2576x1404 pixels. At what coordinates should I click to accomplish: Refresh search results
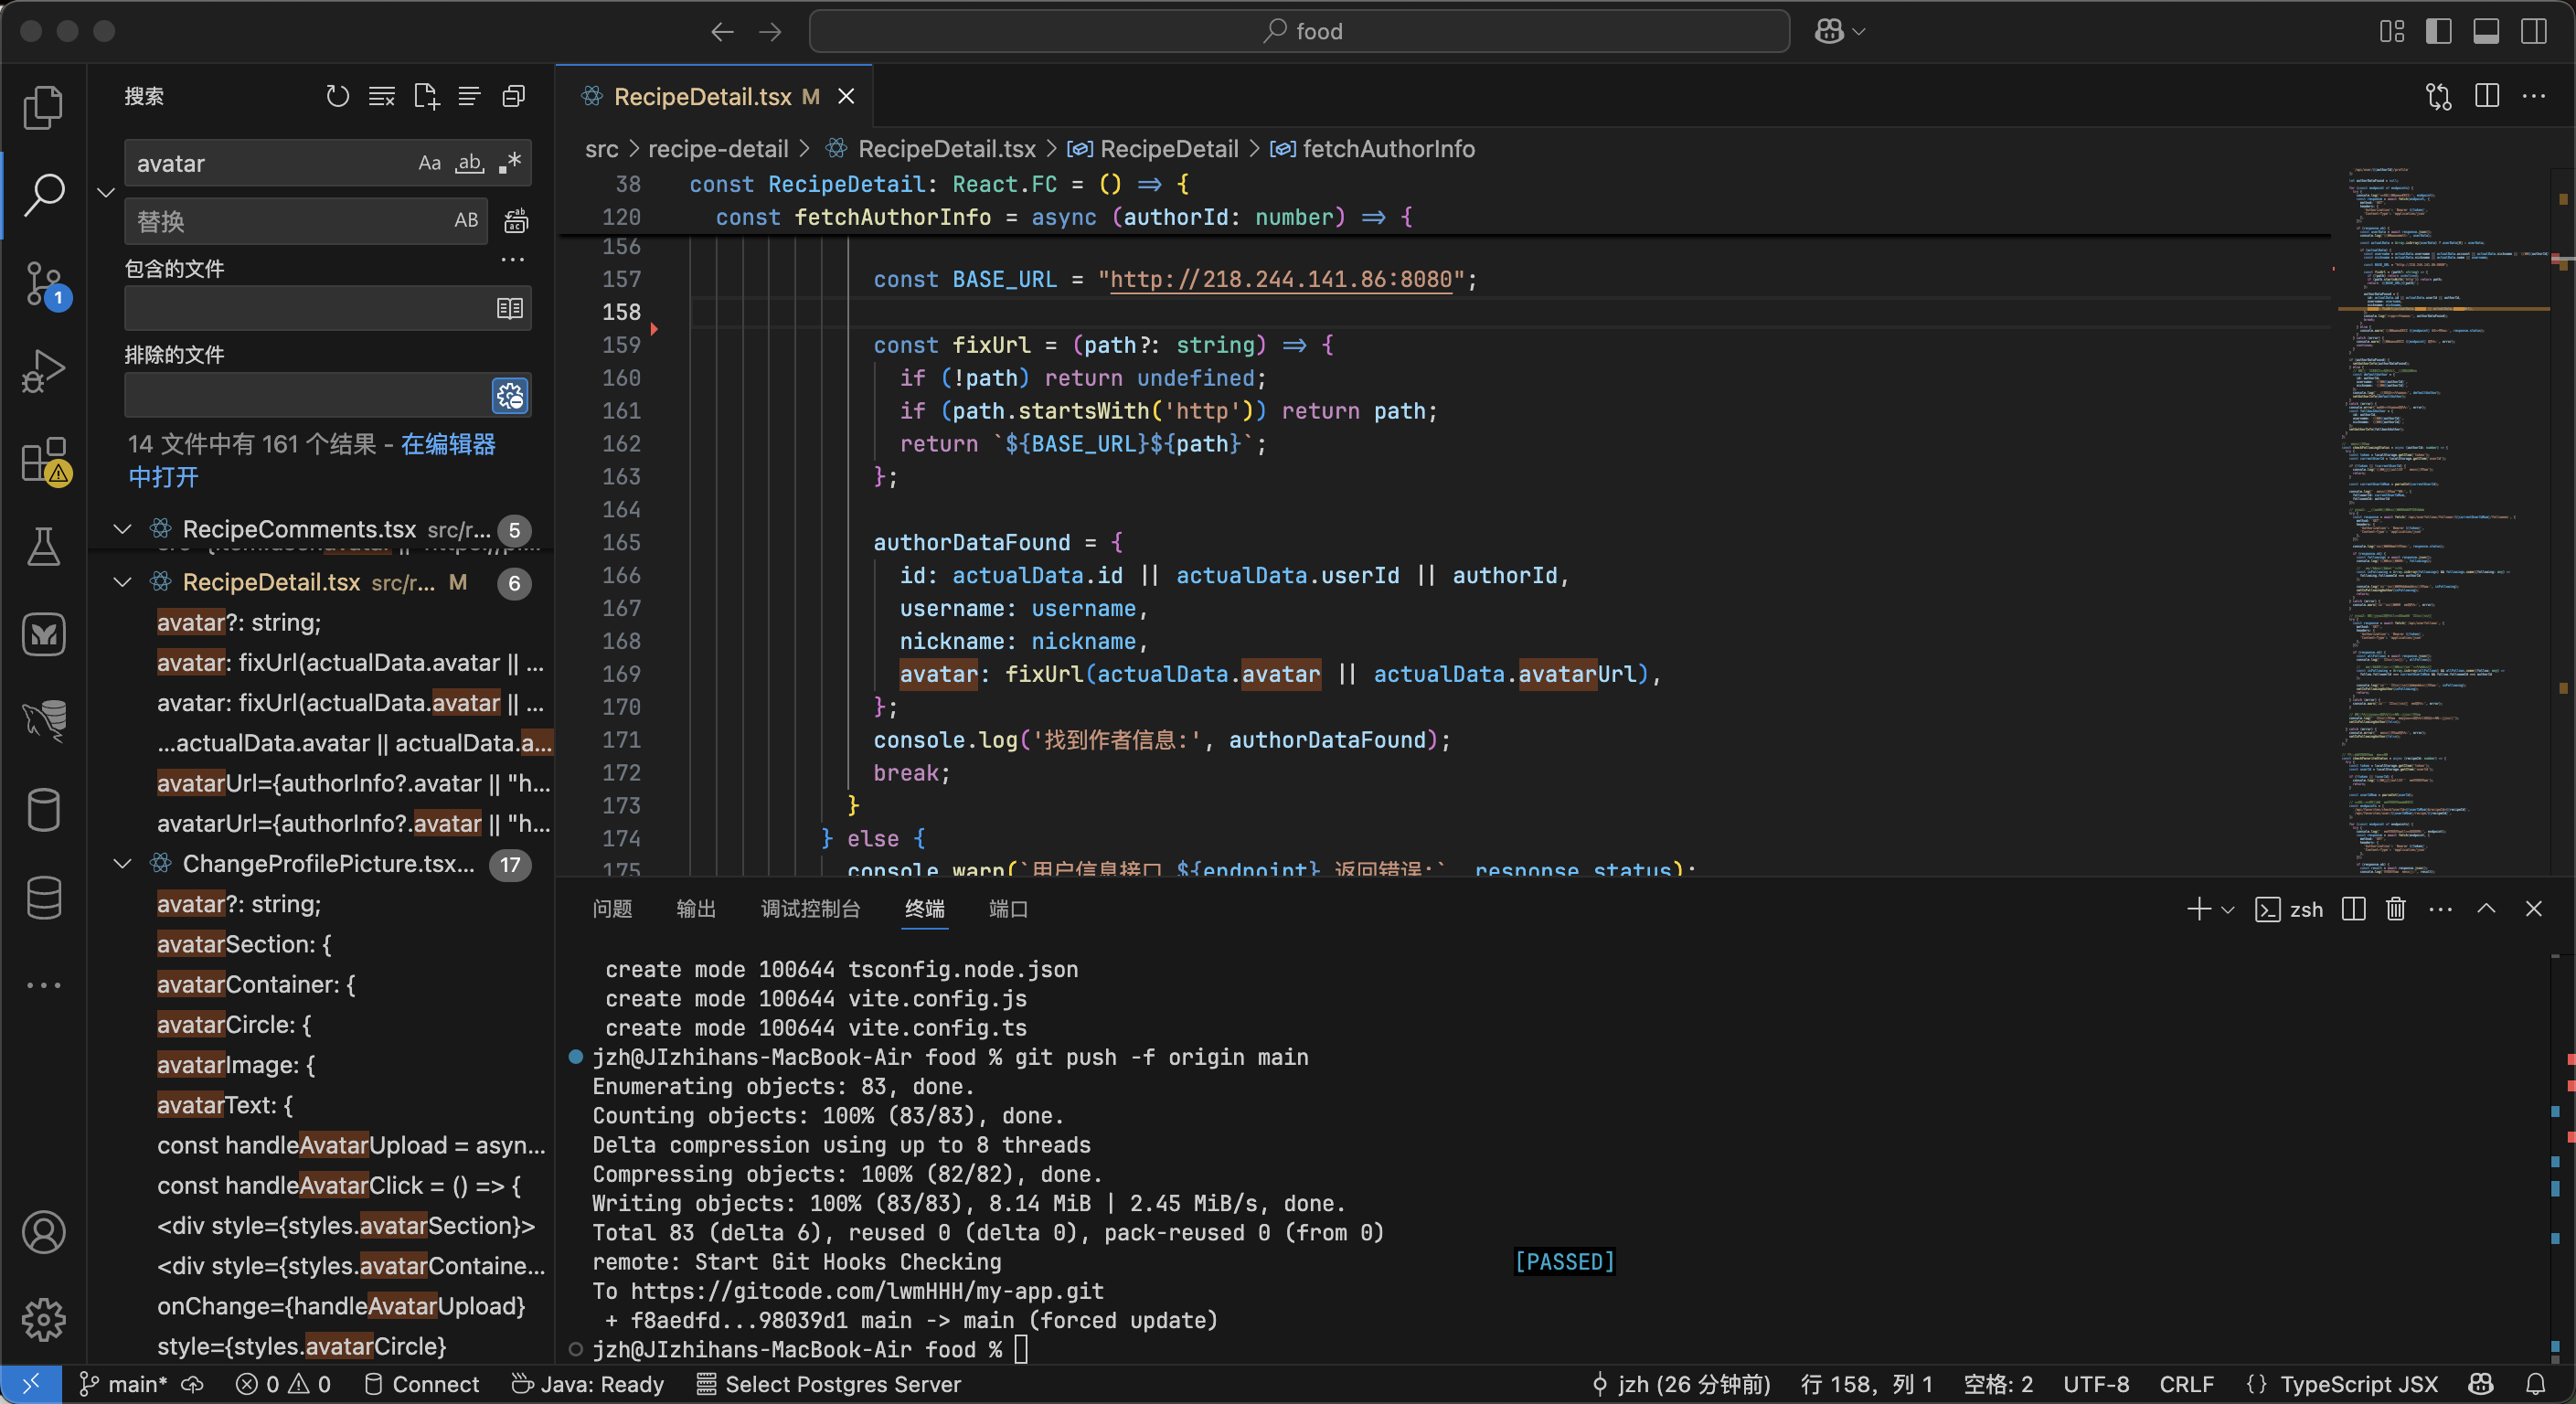(x=337, y=96)
